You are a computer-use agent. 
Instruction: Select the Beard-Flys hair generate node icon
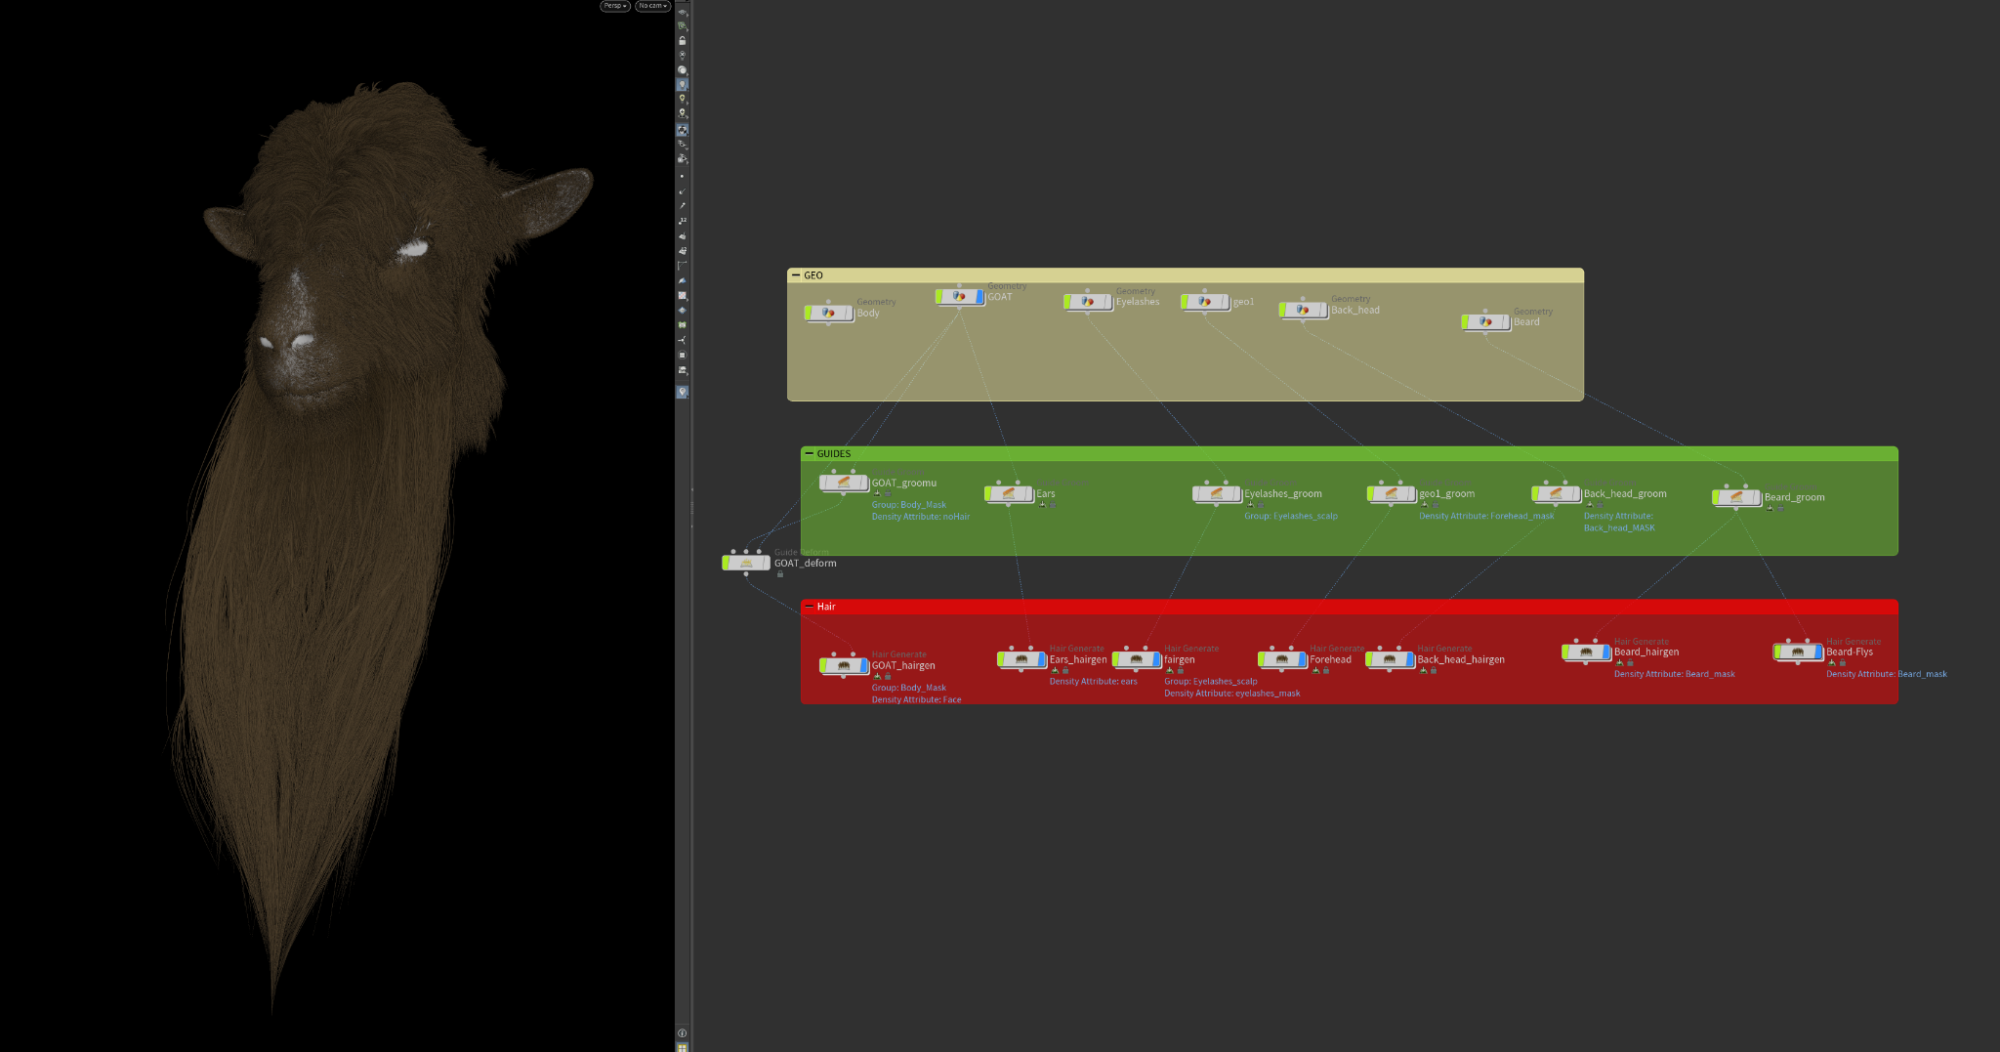point(1799,652)
